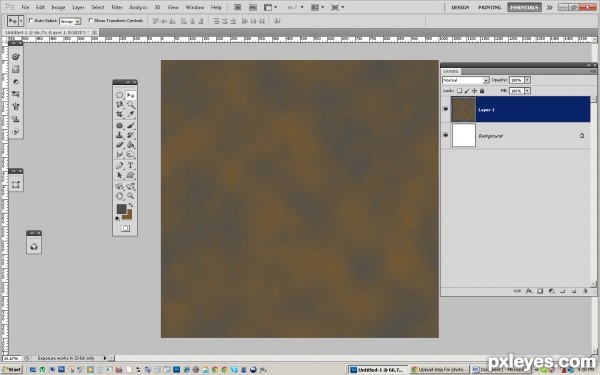This screenshot has width=600, height=375.
Task: Click the Windows Start button
Action: click(12, 370)
